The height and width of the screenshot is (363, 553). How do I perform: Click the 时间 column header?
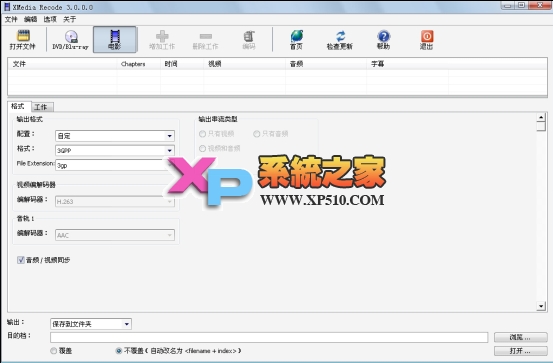coord(182,64)
